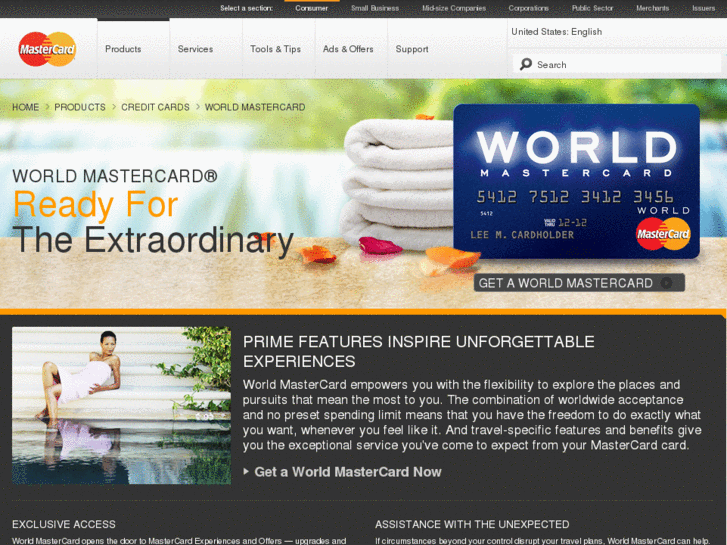The width and height of the screenshot is (727, 545).
Task: Click the woman by the pool photo
Action: pyautogui.click(x=121, y=406)
